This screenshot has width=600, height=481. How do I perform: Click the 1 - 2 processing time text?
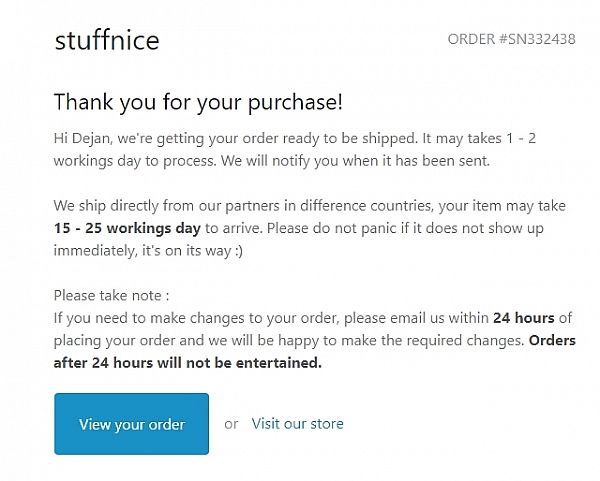click(521, 138)
